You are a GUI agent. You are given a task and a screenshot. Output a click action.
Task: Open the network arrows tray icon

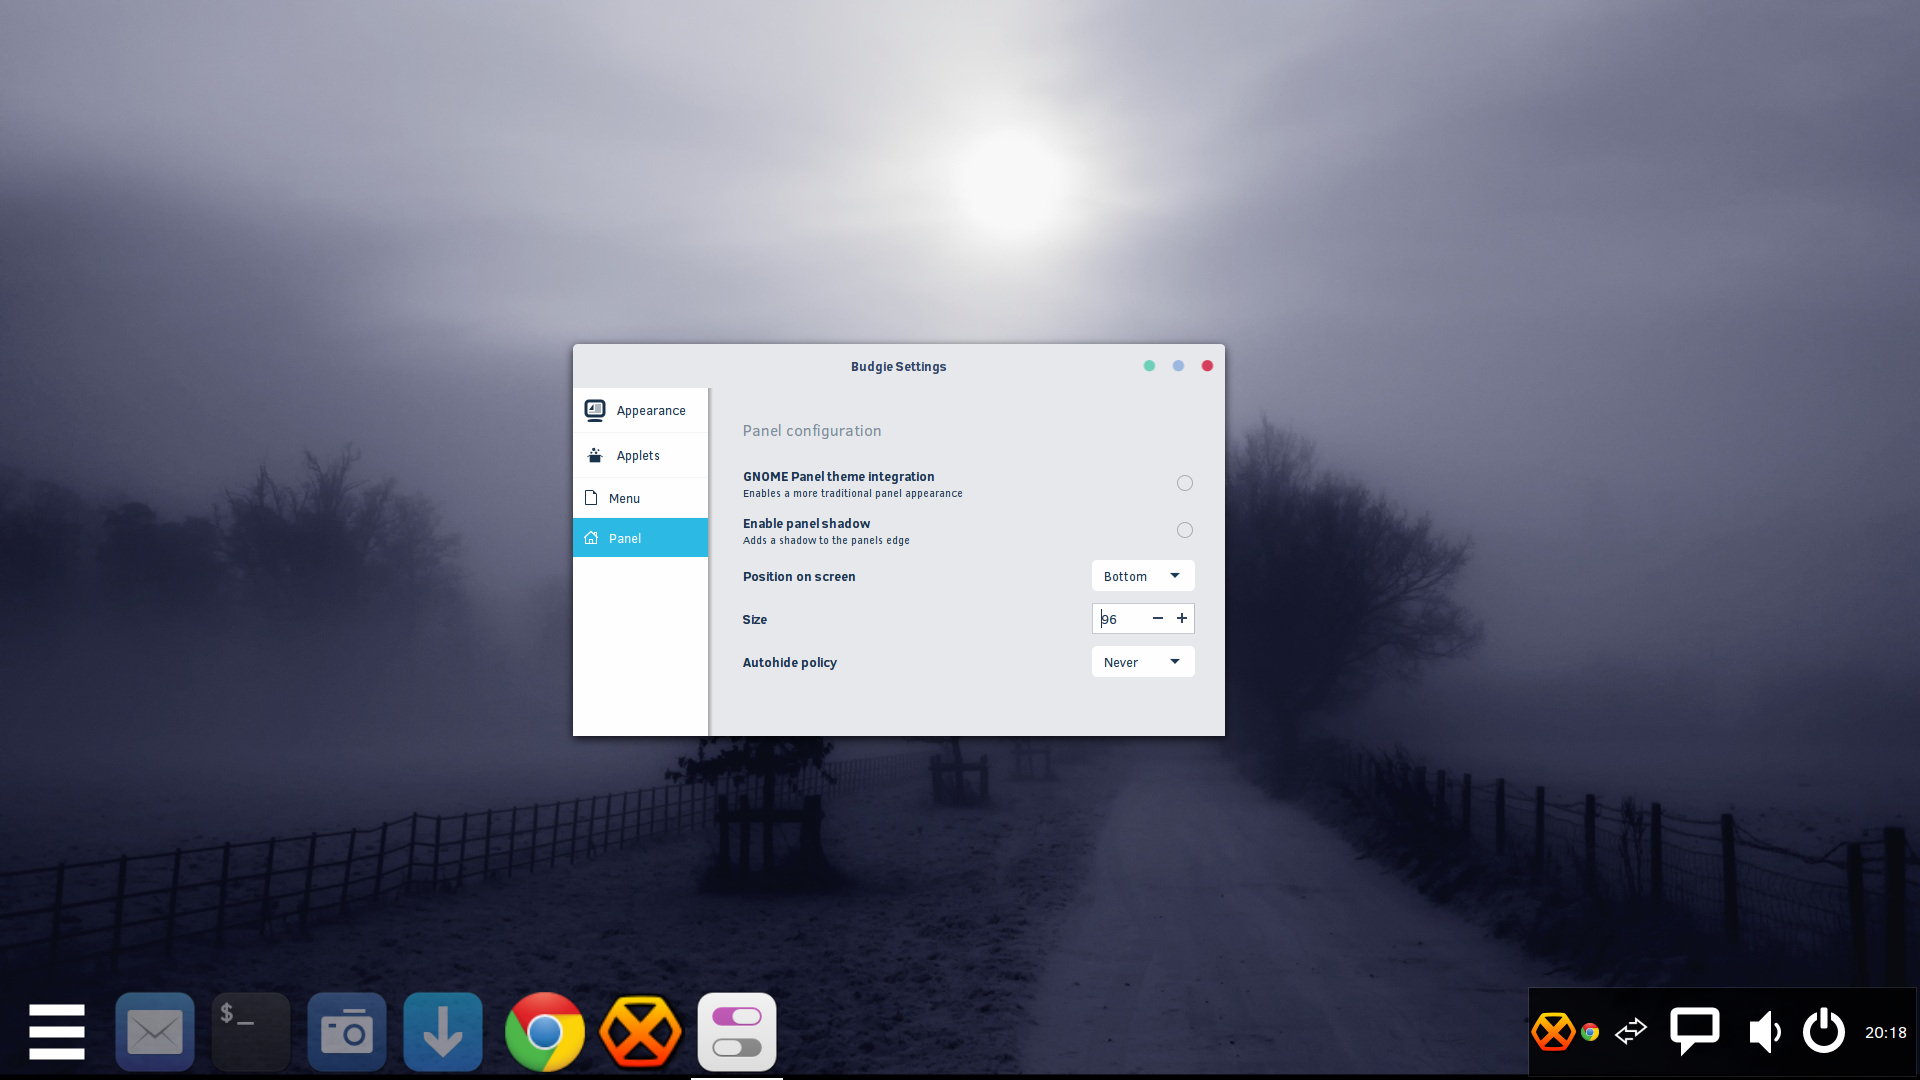click(x=1631, y=1031)
